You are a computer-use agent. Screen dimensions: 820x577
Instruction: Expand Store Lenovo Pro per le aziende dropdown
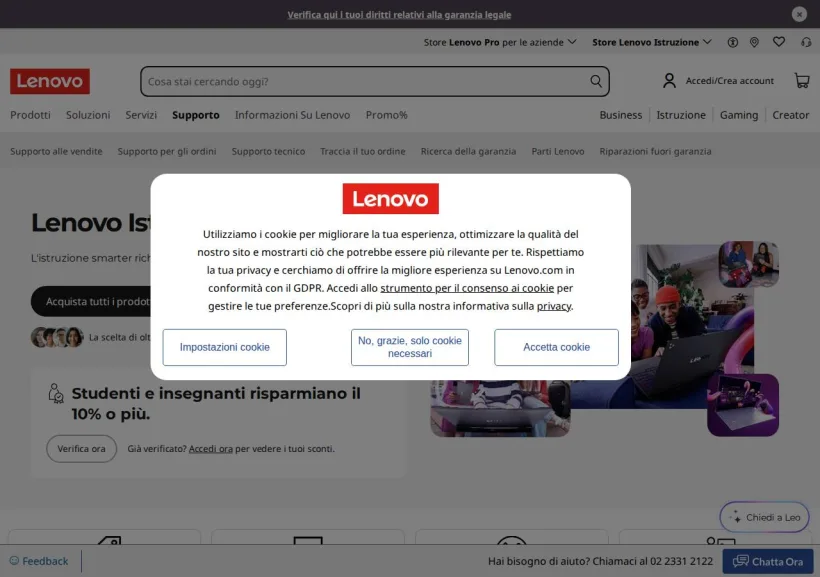tap(499, 42)
